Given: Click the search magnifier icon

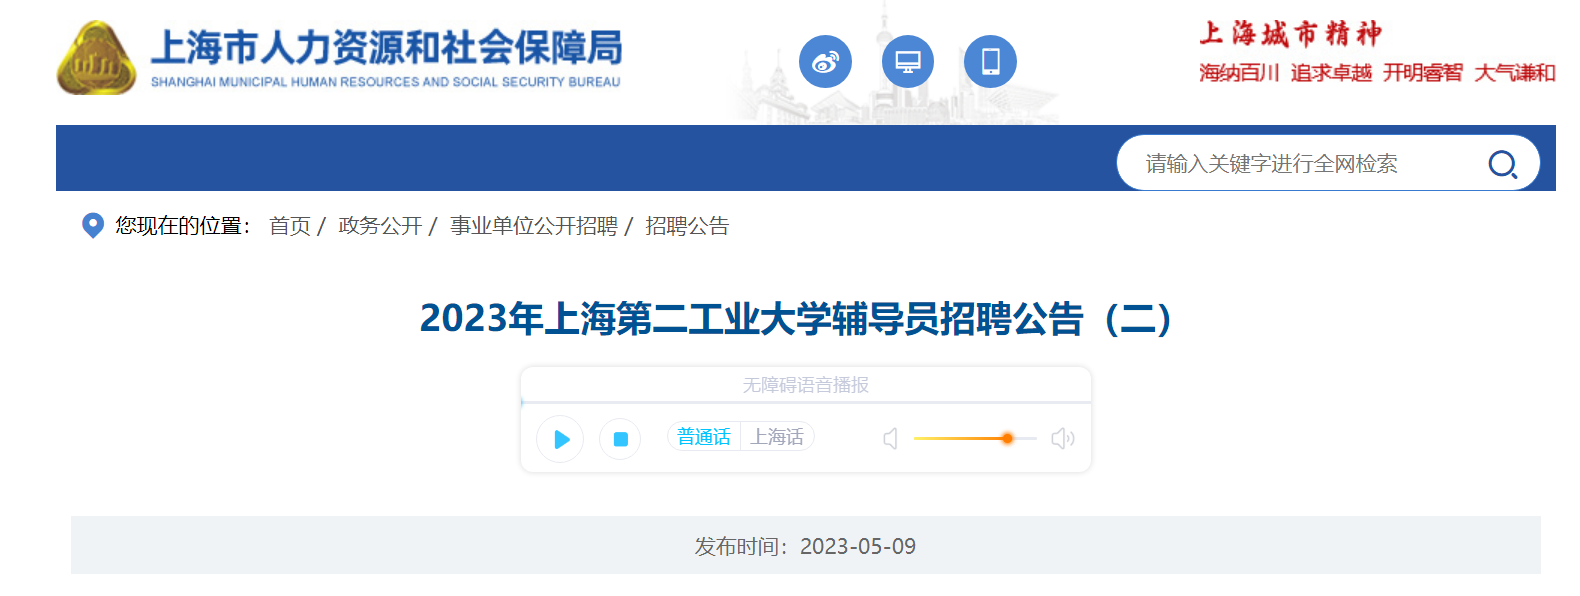Looking at the screenshot, I should (1502, 164).
